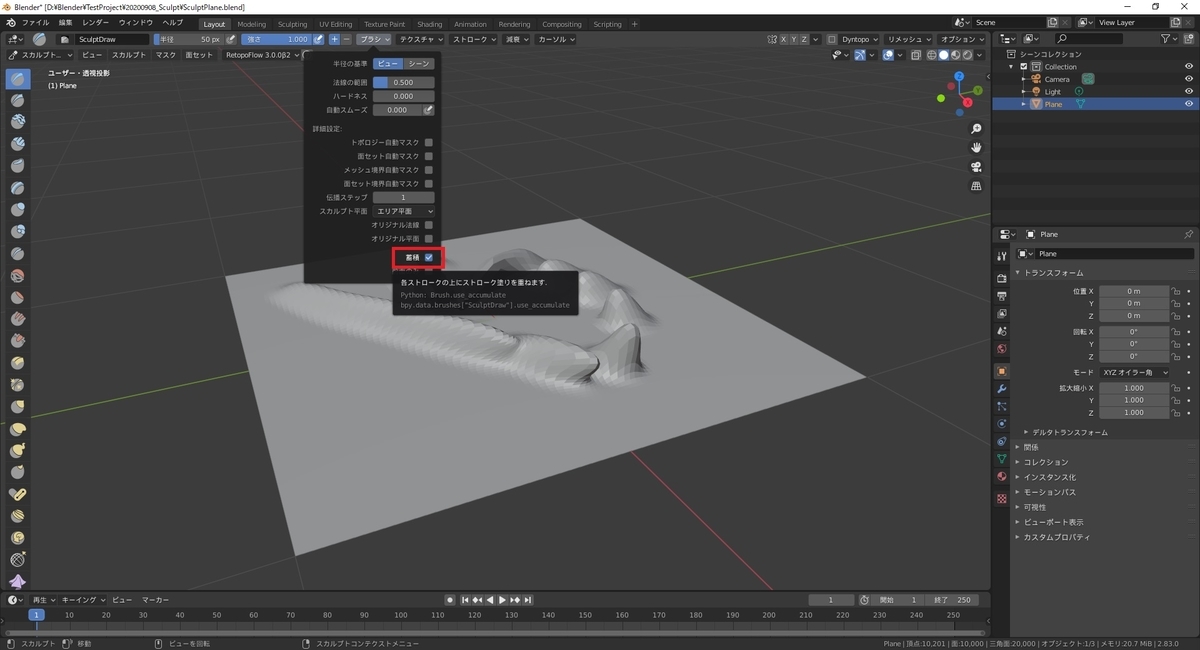Open the レンダー menu
Screen dimensions: 1200x650
pos(96,22)
